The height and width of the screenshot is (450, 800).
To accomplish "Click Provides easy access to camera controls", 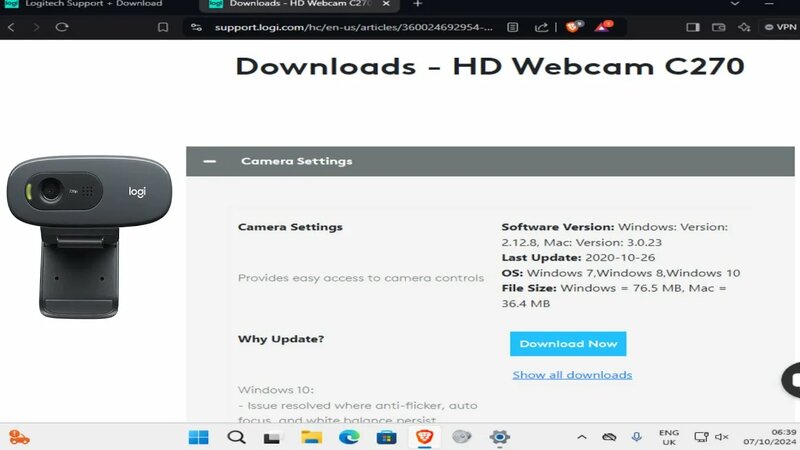I will coord(361,278).
